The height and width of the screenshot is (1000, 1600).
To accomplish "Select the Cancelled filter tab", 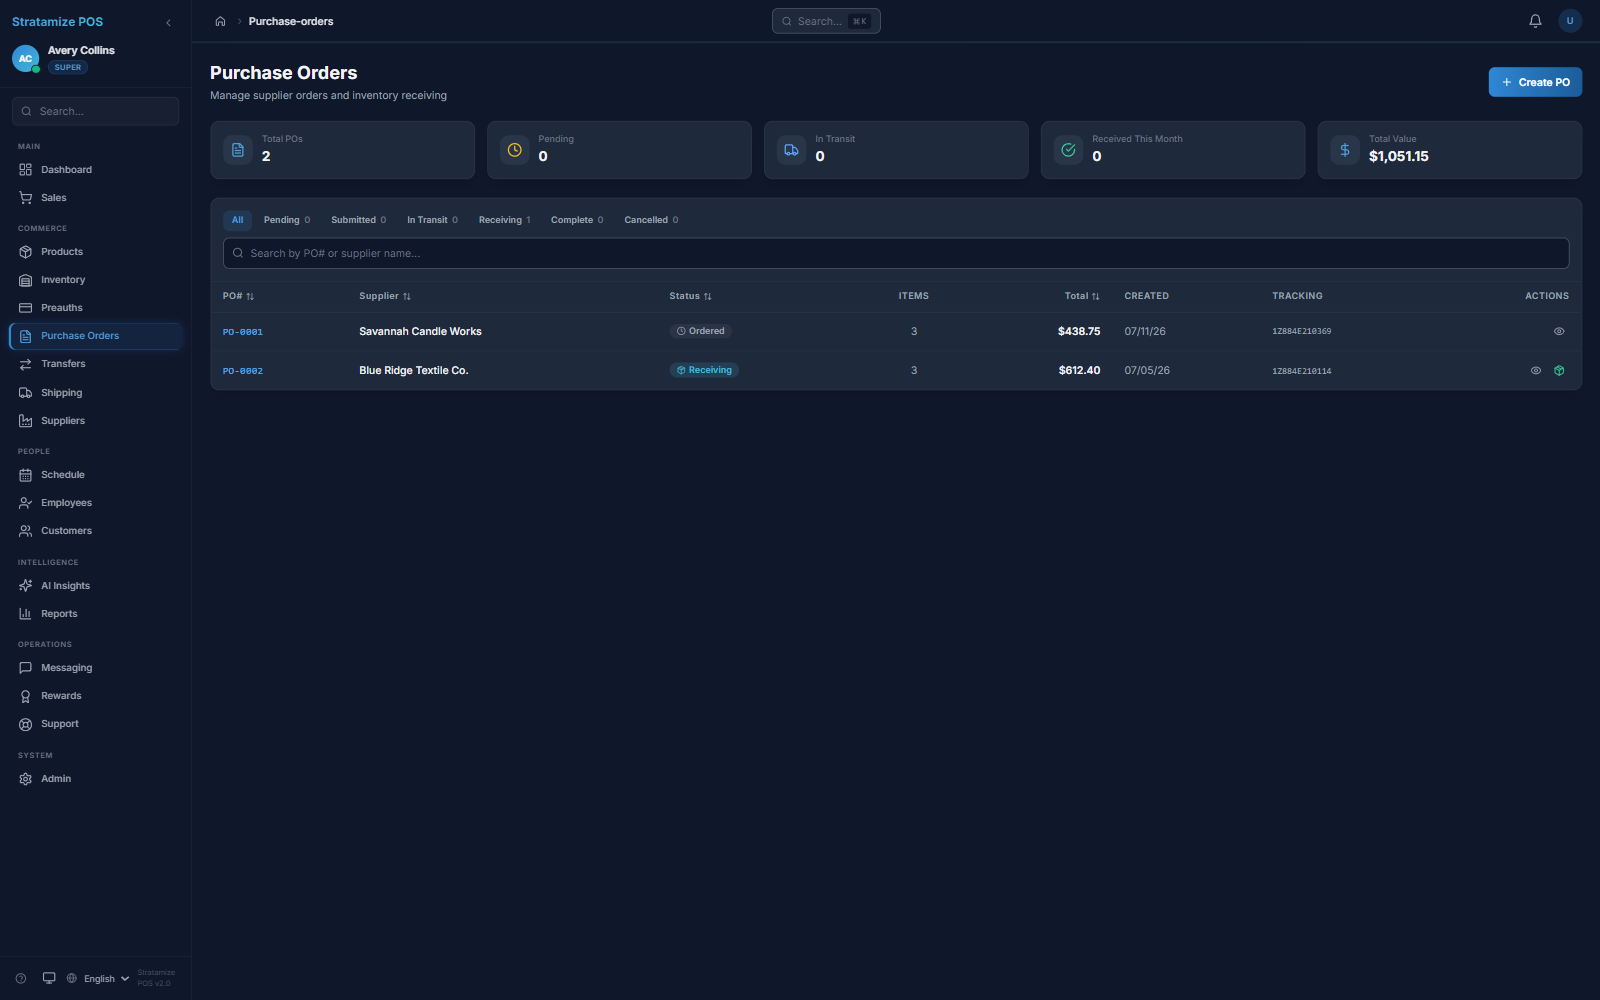I will (x=651, y=220).
